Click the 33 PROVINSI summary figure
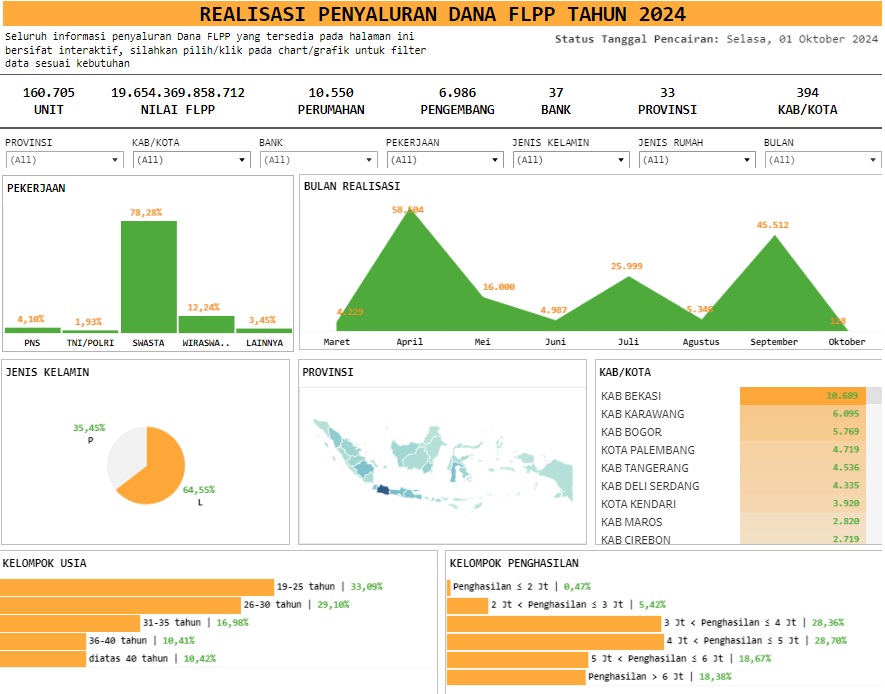Viewport: 885px width, 694px height. (667, 101)
